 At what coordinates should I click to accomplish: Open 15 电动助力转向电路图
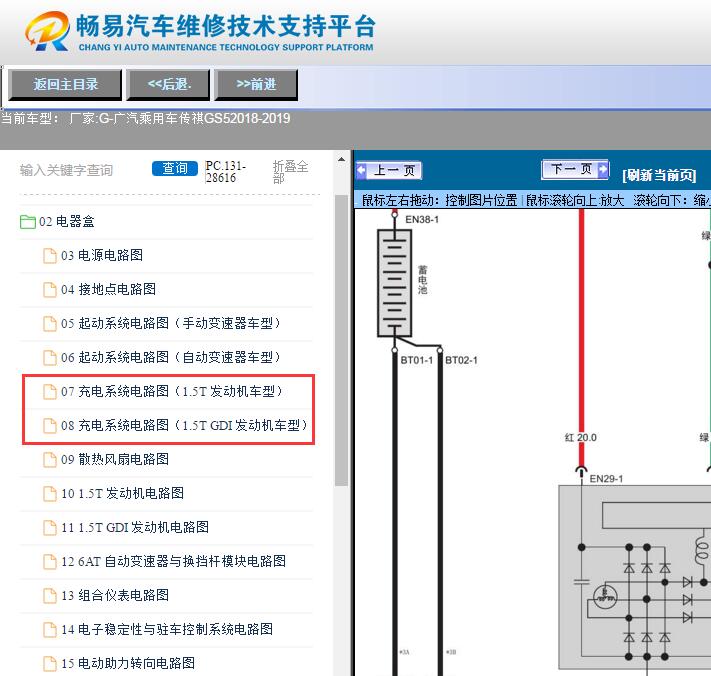coord(128,663)
